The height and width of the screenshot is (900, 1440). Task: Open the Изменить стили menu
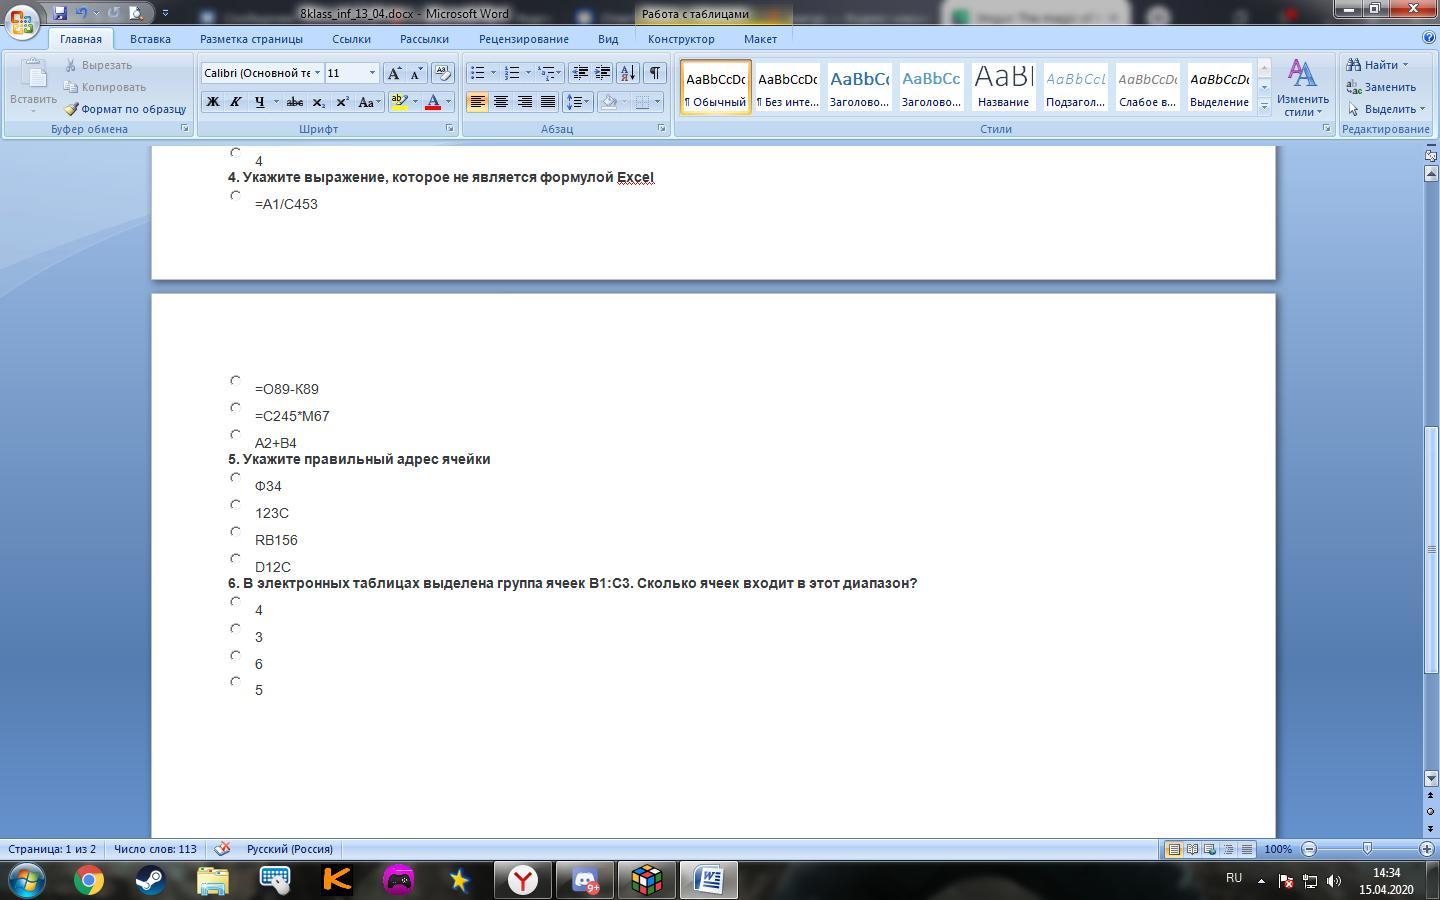(1302, 87)
